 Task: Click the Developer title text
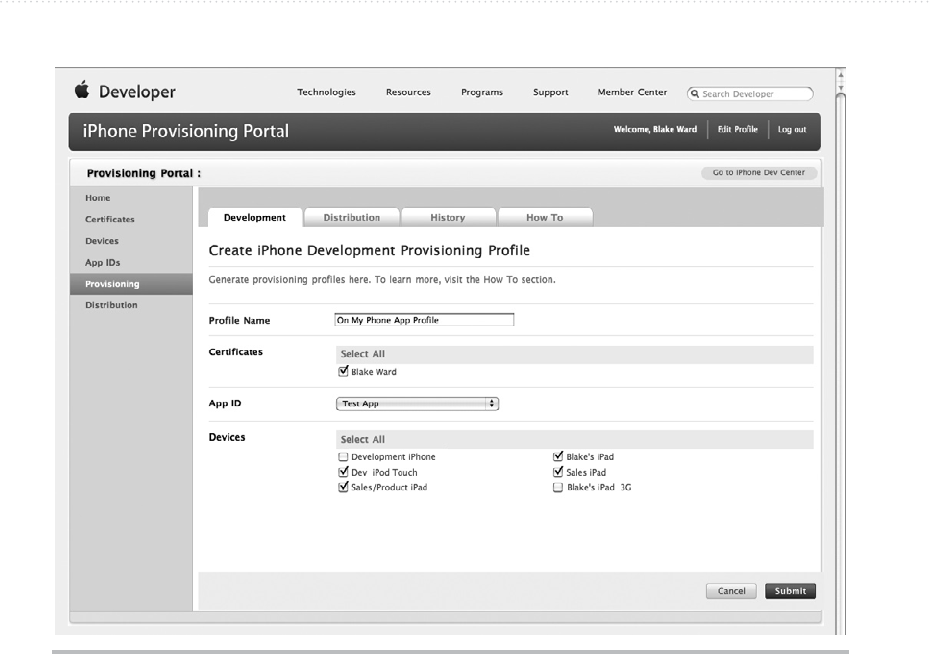pos(137,92)
